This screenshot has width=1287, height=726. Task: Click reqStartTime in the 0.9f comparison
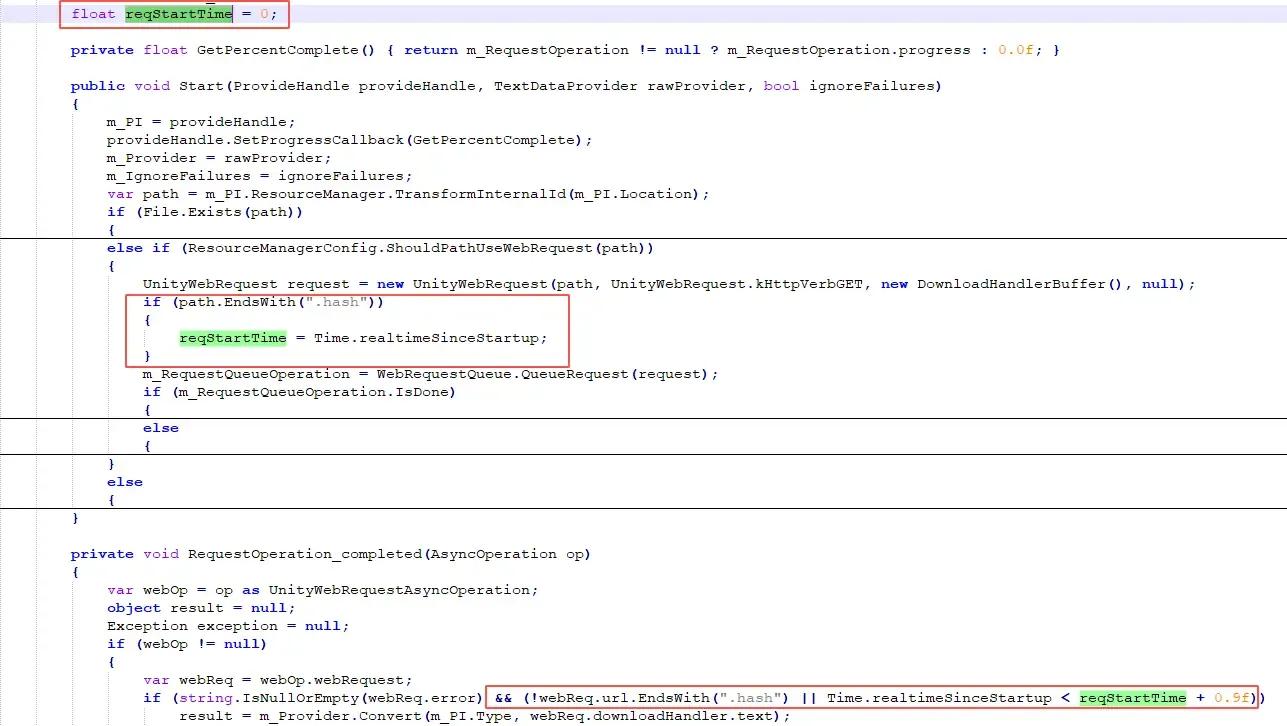(1132, 698)
